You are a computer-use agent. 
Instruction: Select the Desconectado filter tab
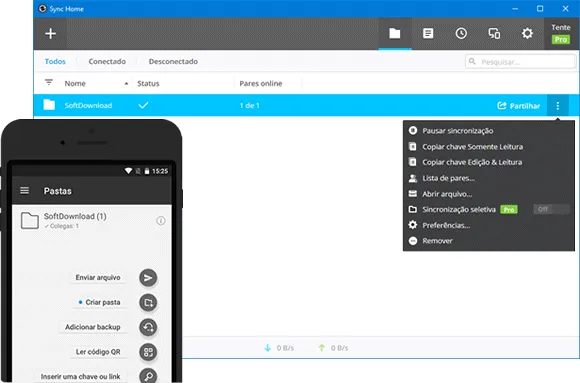[x=173, y=61]
